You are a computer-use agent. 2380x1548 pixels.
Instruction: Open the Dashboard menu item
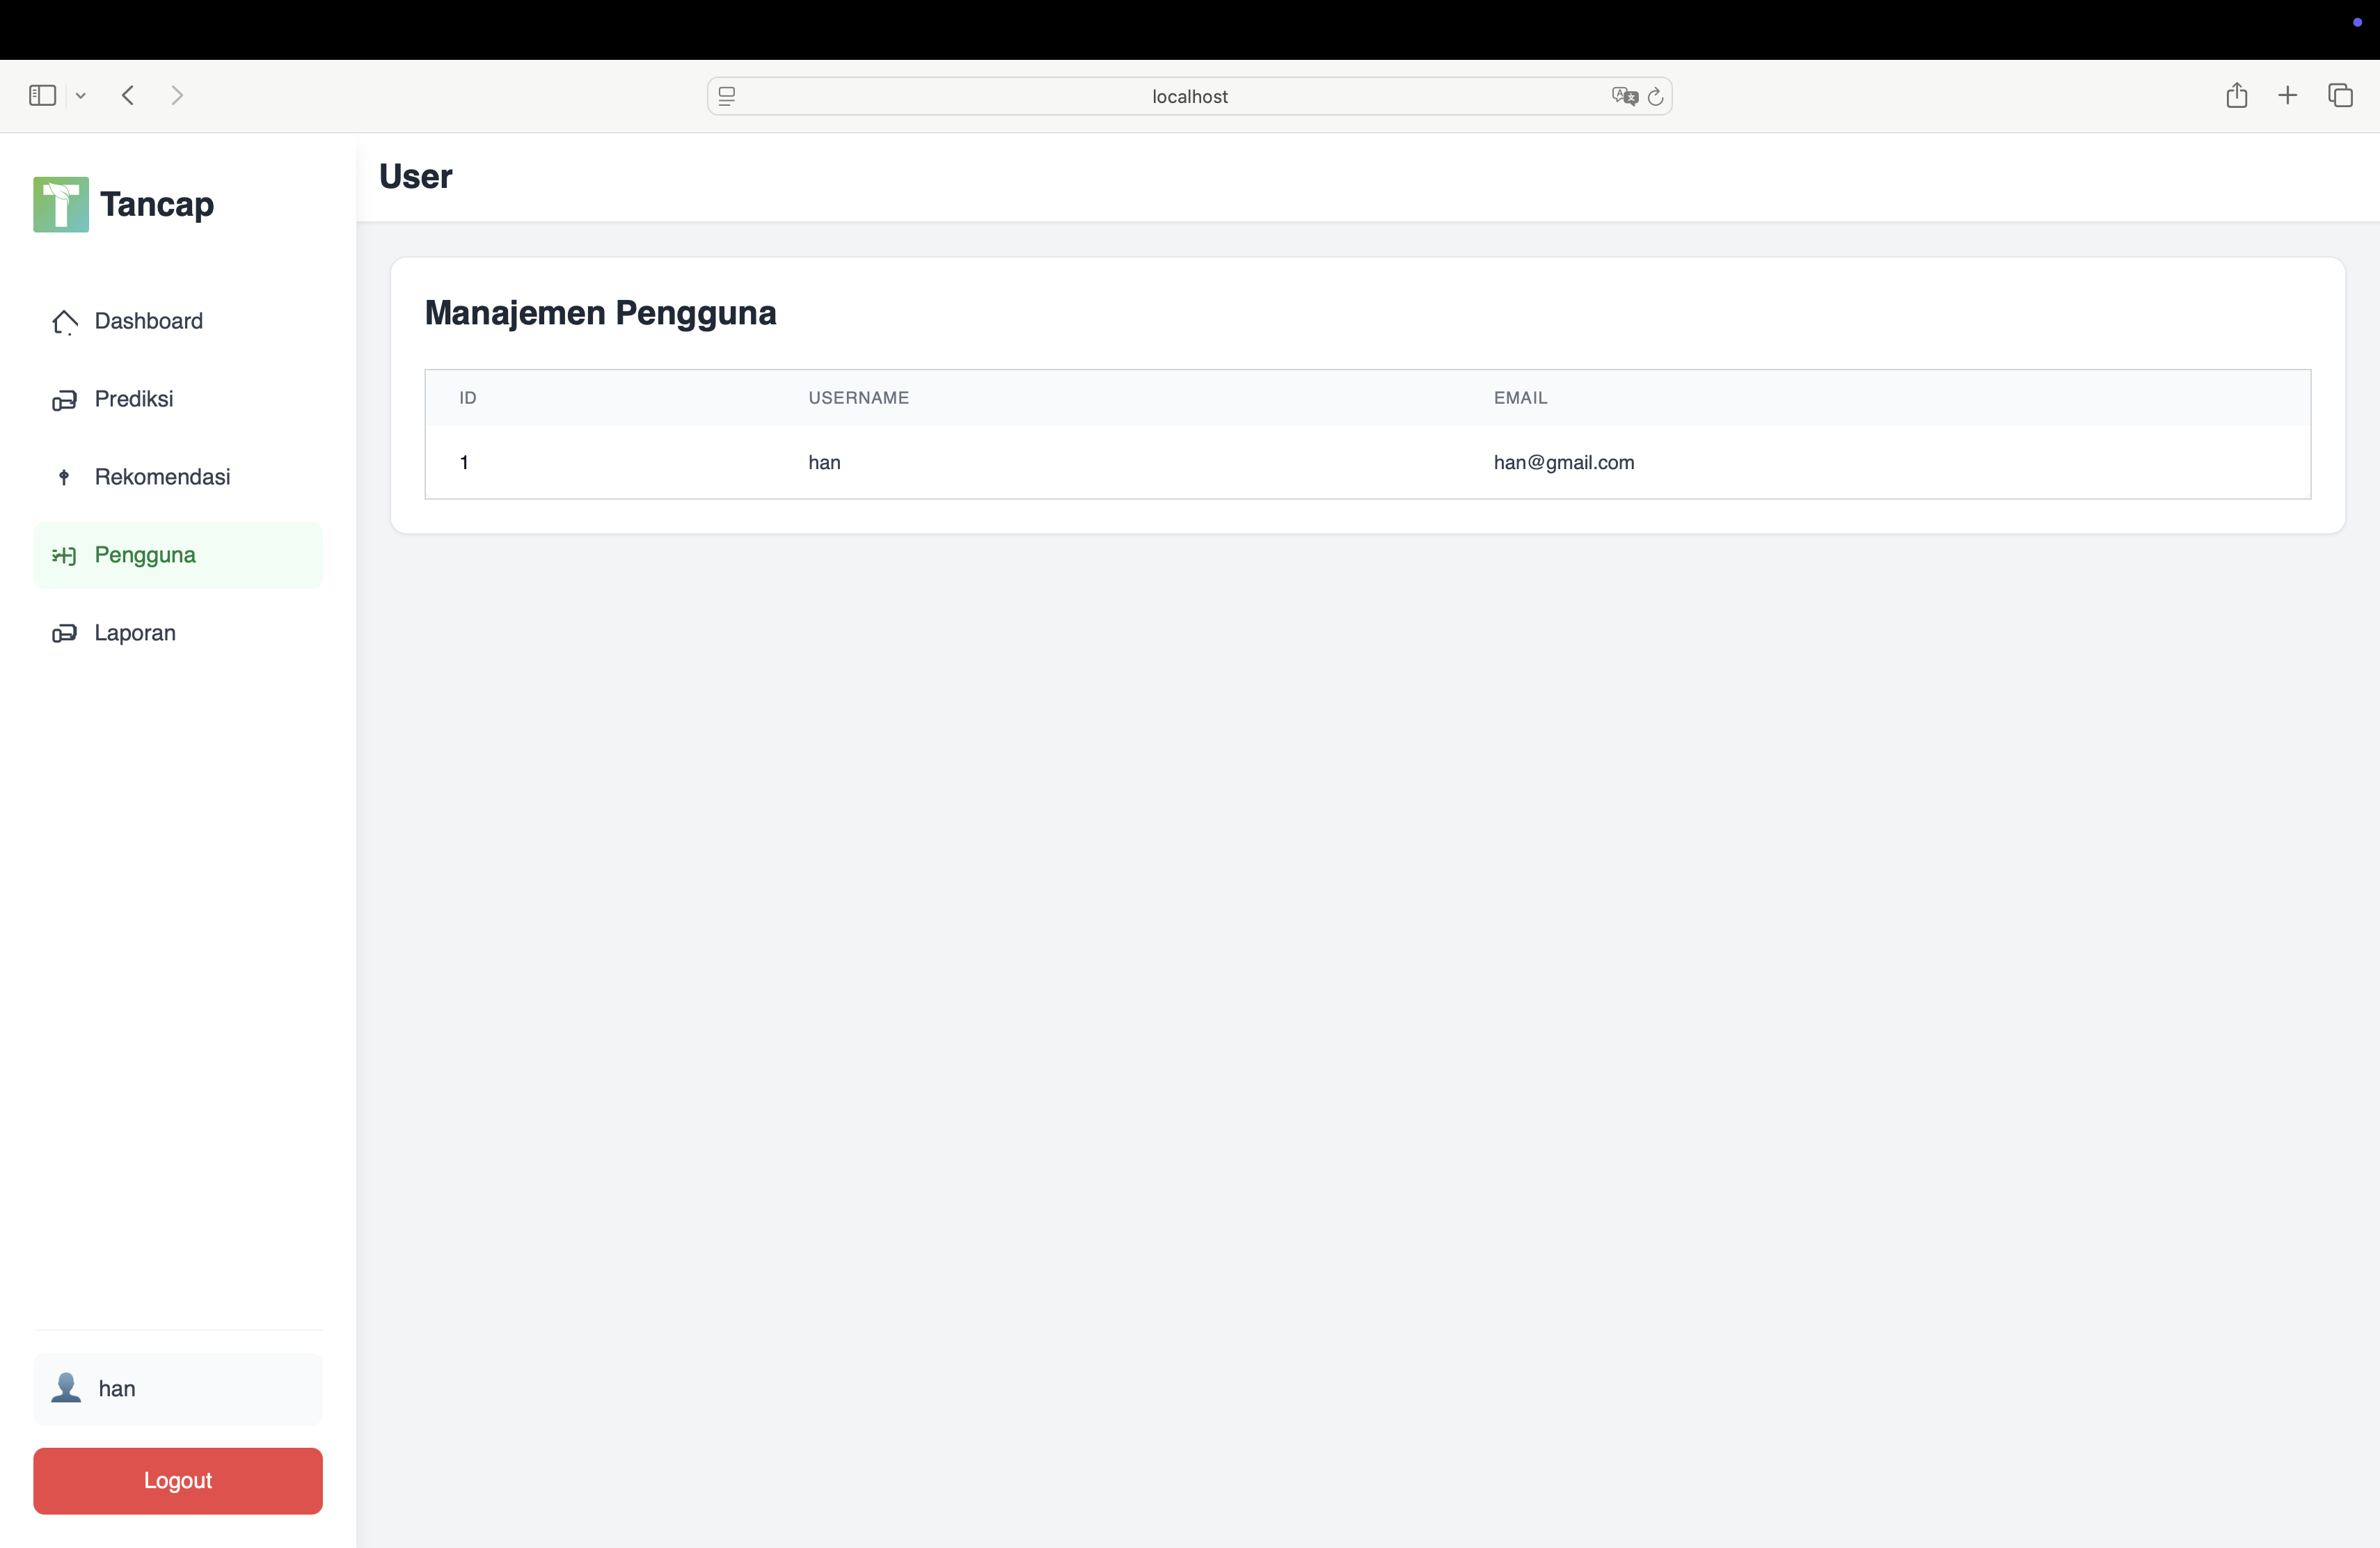coord(178,321)
